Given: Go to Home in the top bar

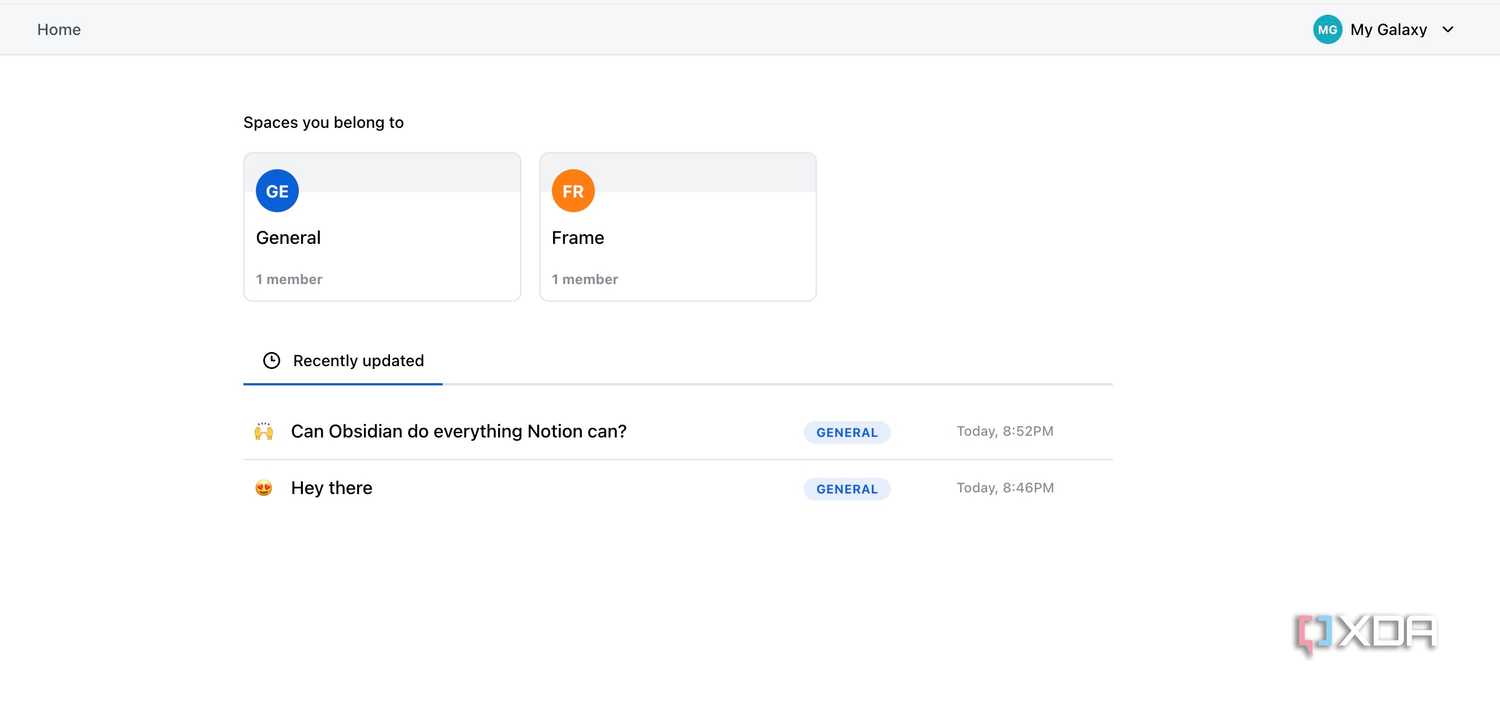Looking at the screenshot, I should point(59,30).
